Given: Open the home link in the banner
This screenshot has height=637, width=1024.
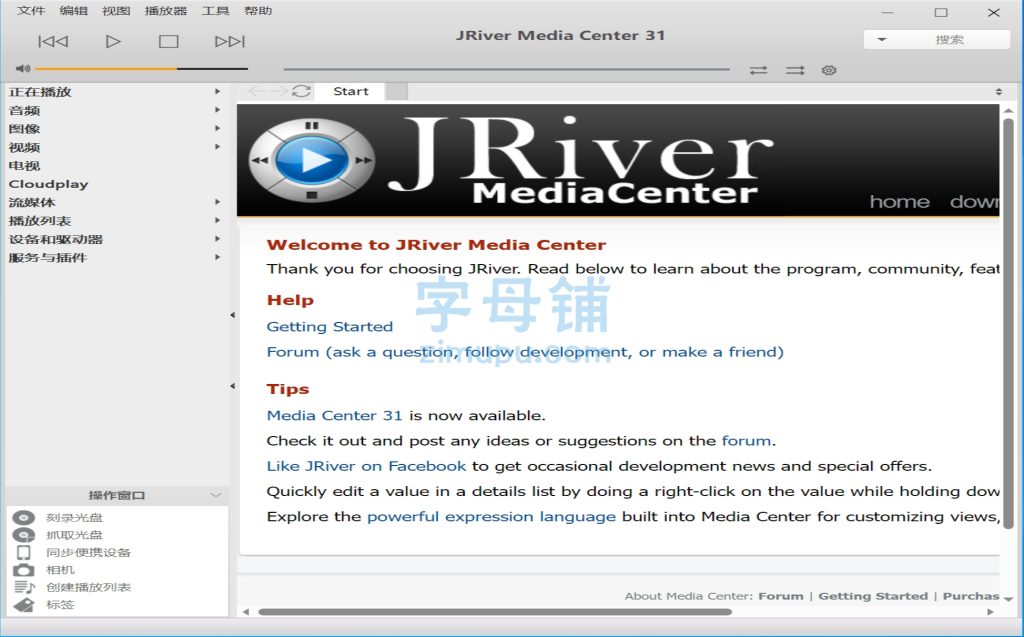Looking at the screenshot, I should [x=899, y=202].
